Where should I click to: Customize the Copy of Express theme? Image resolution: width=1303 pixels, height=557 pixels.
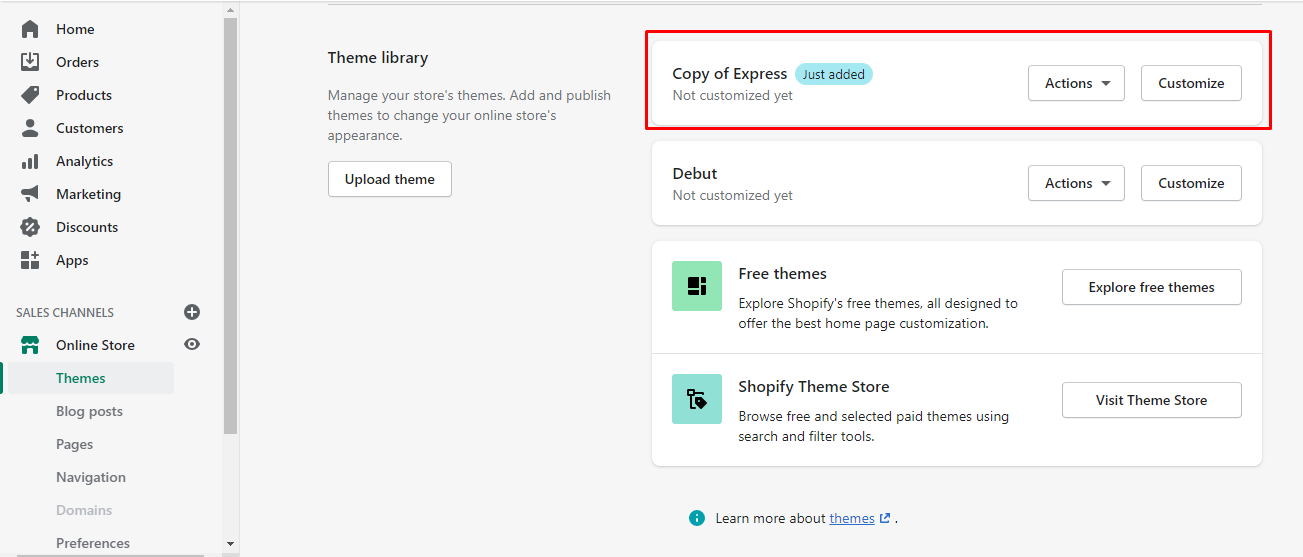point(1191,83)
